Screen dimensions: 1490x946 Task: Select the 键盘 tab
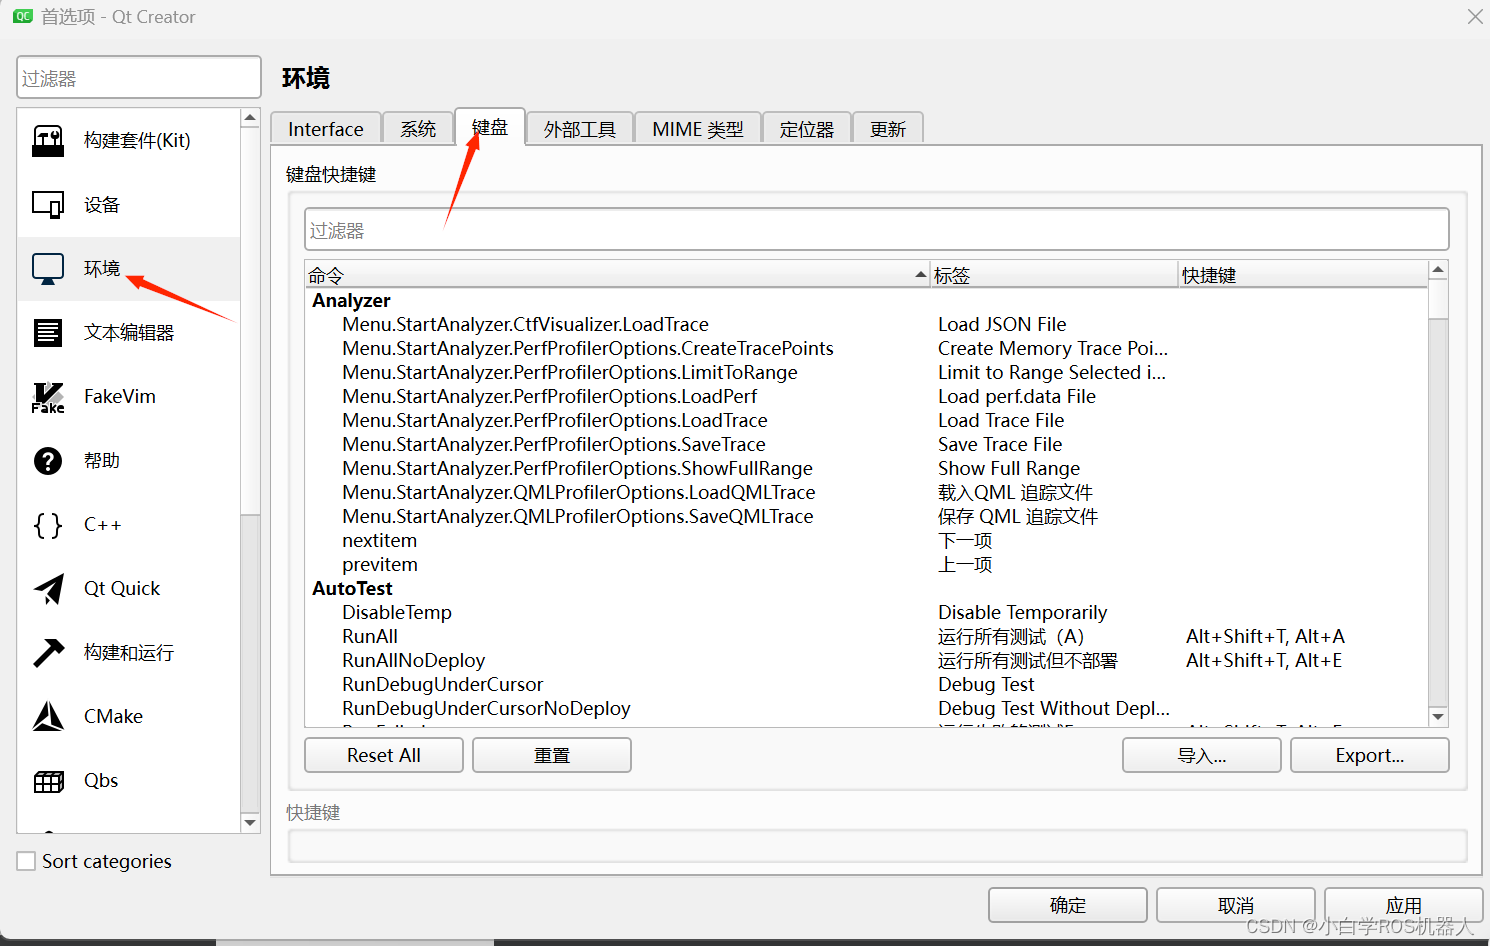[490, 127]
